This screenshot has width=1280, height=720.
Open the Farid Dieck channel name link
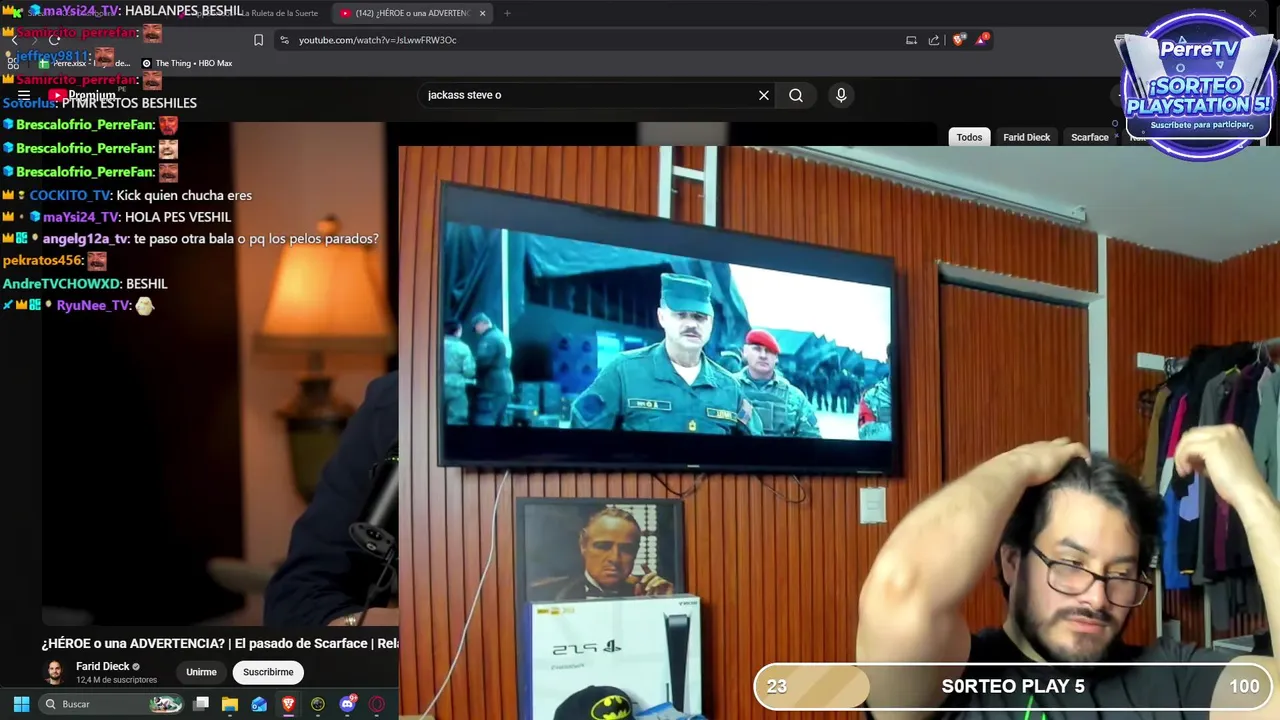click(103, 666)
